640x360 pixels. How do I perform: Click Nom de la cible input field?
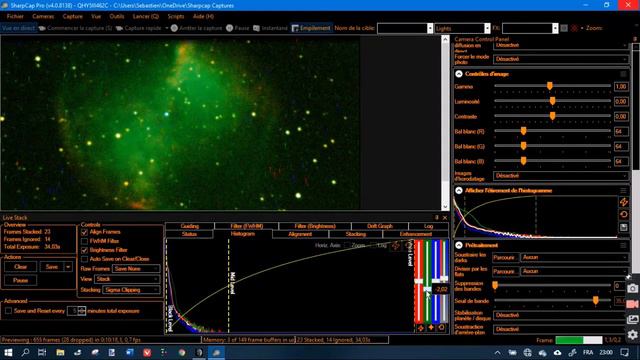(402, 28)
